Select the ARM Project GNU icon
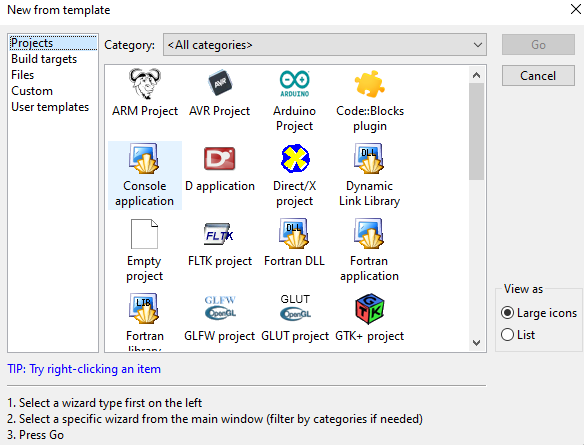 [x=145, y=84]
